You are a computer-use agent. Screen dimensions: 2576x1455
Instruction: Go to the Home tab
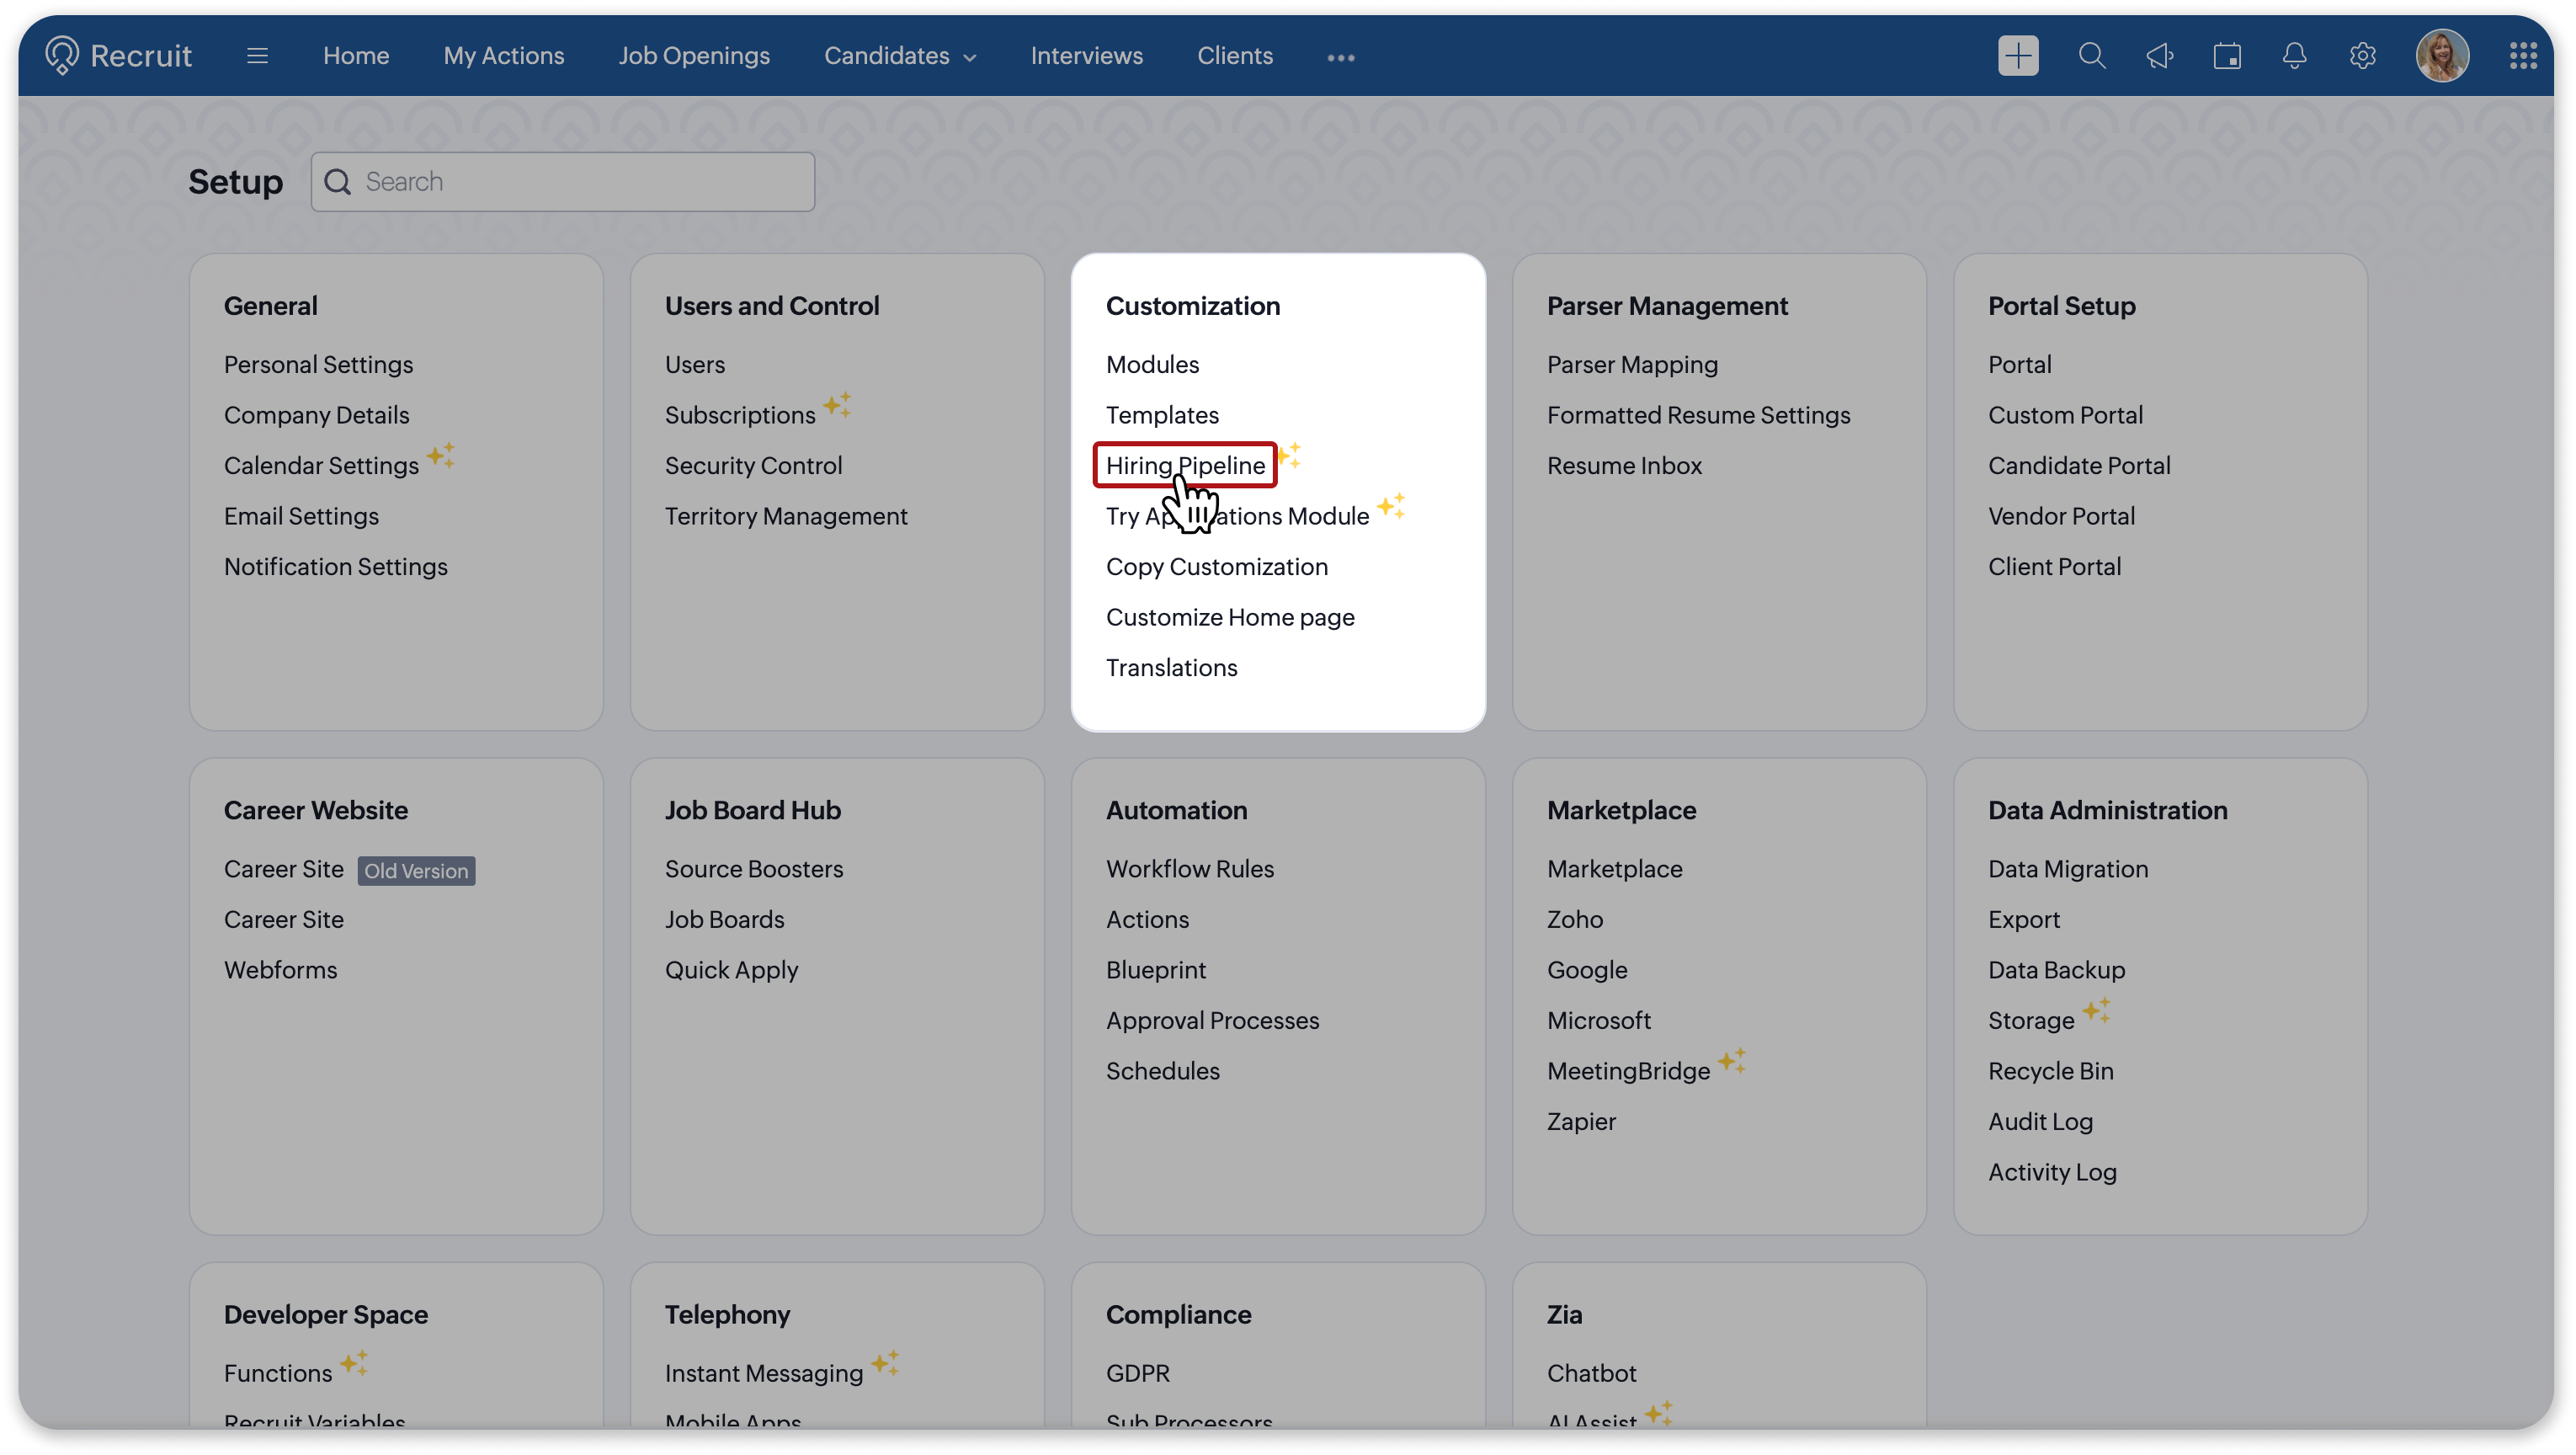click(356, 56)
